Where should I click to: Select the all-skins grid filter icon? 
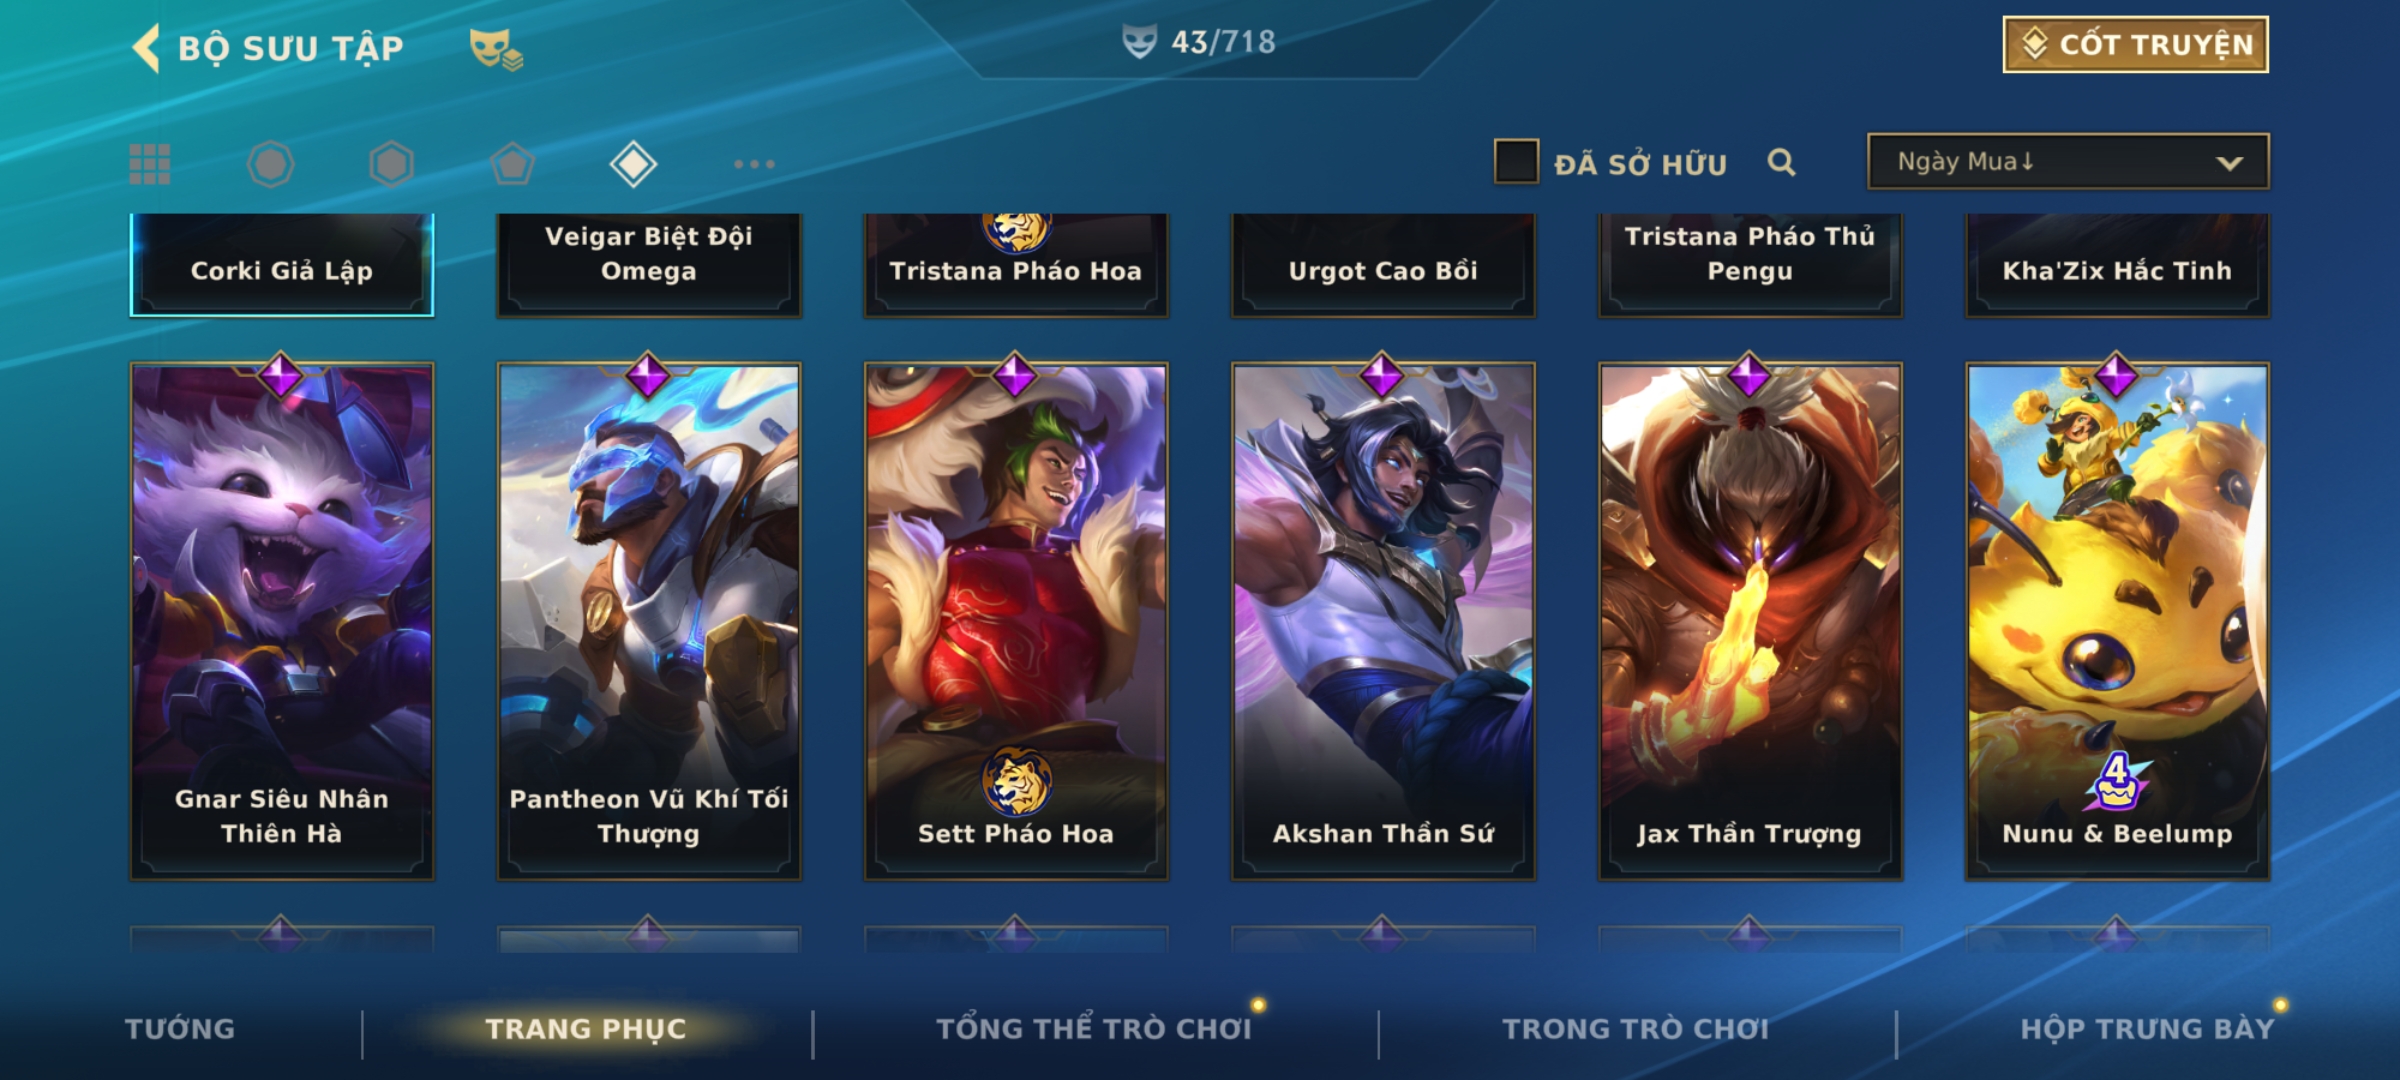pos(150,164)
